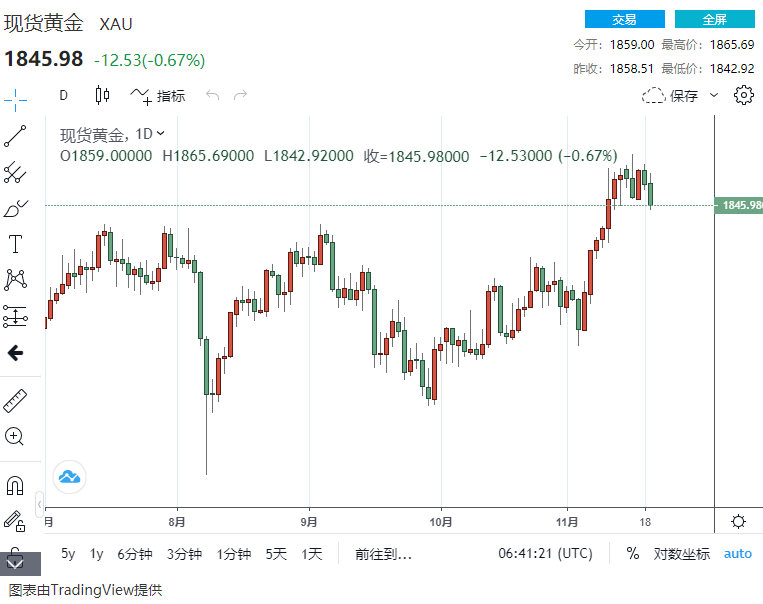This screenshot has width=763, height=604.
Task: Toggle percent scale with % button
Action: pos(632,553)
